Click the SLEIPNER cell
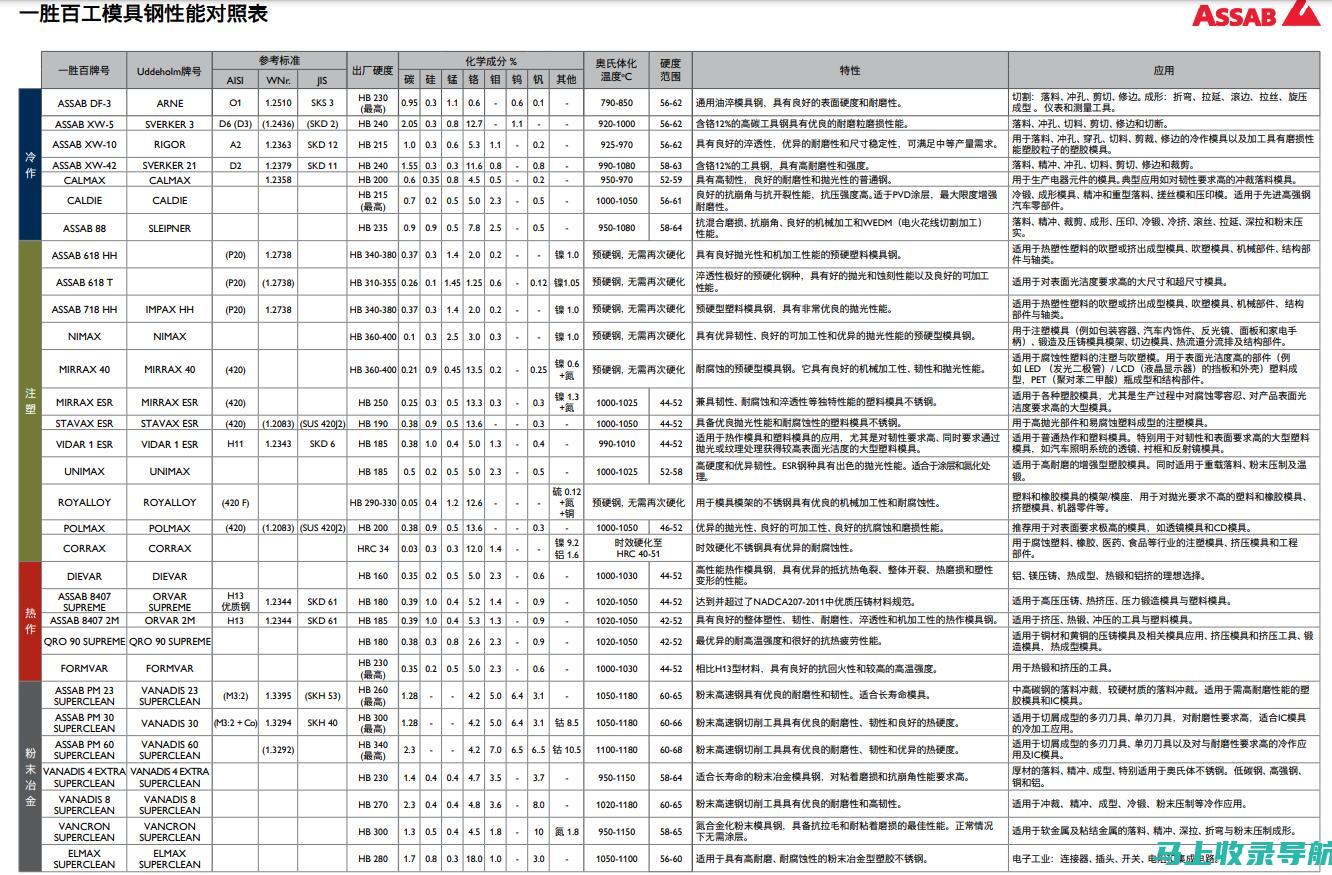The width and height of the screenshot is (1332, 875). [x=169, y=228]
